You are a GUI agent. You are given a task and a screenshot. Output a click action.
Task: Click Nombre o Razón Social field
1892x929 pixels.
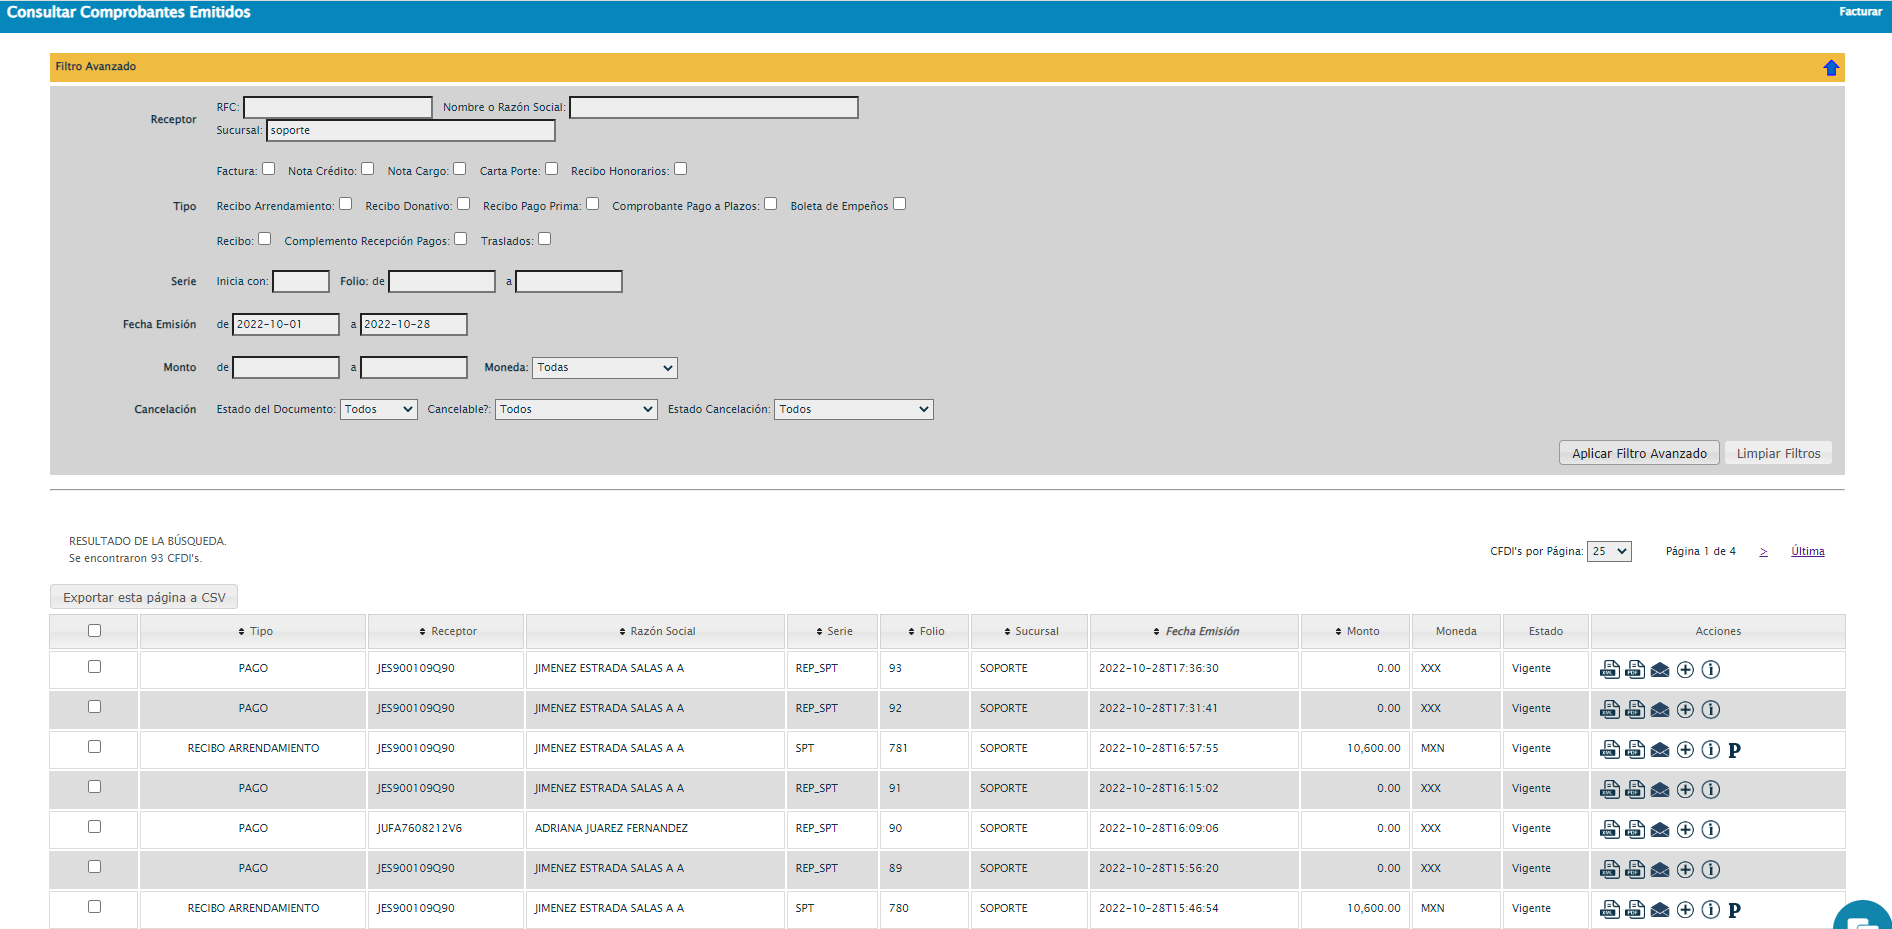[x=714, y=107]
